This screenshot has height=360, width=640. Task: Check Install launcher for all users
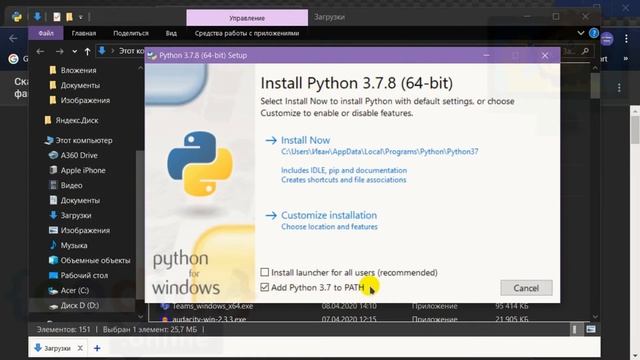[x=264, y=272]
